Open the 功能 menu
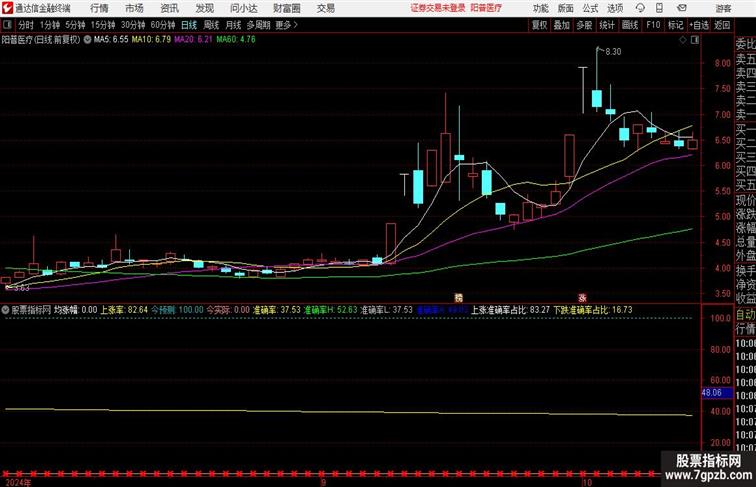 (x=540, y=8)
